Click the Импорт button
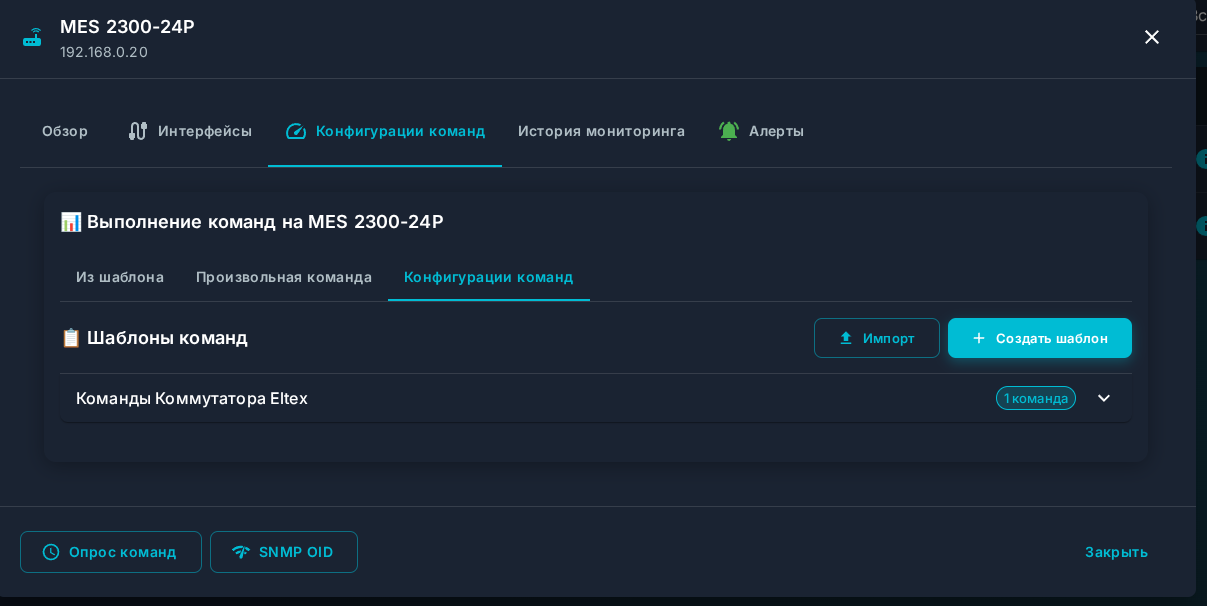The height and width of the screenshot is (606, 1207). click(877, 338)
